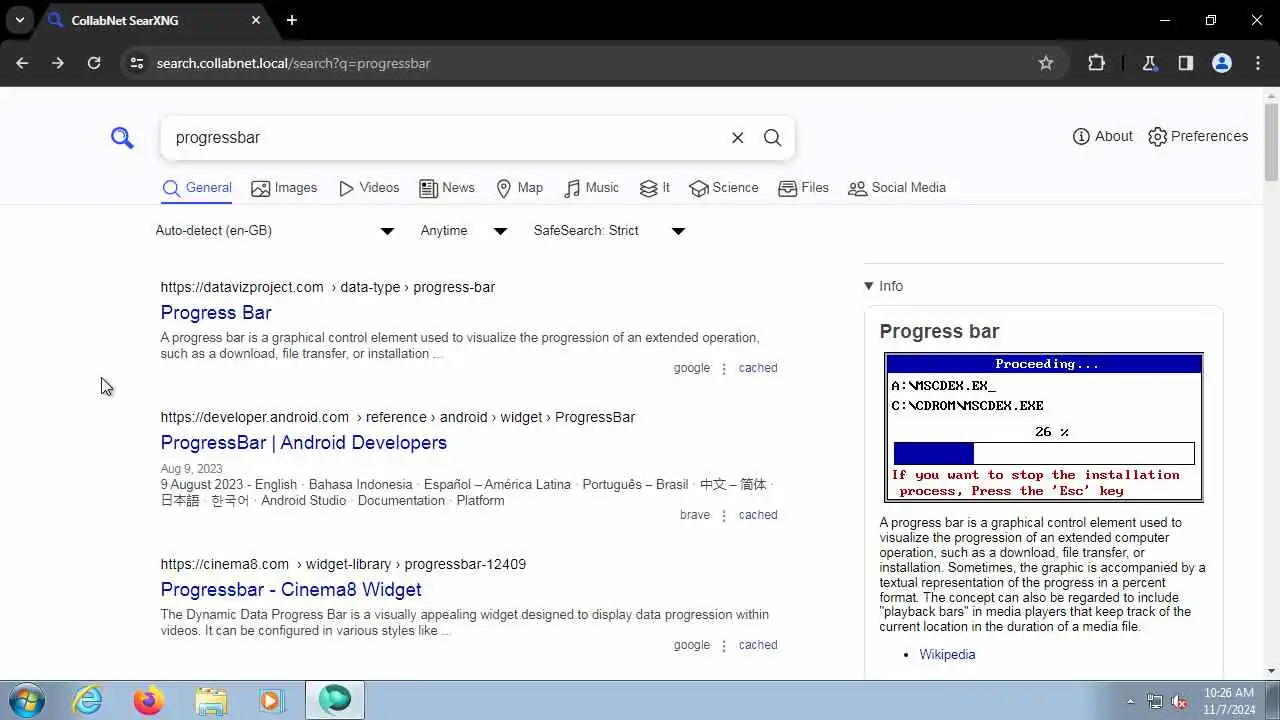Viewport: 1280px width, 720px height.
Task: Close the CollabNet SearXNG tab
Action: [256, 20]
